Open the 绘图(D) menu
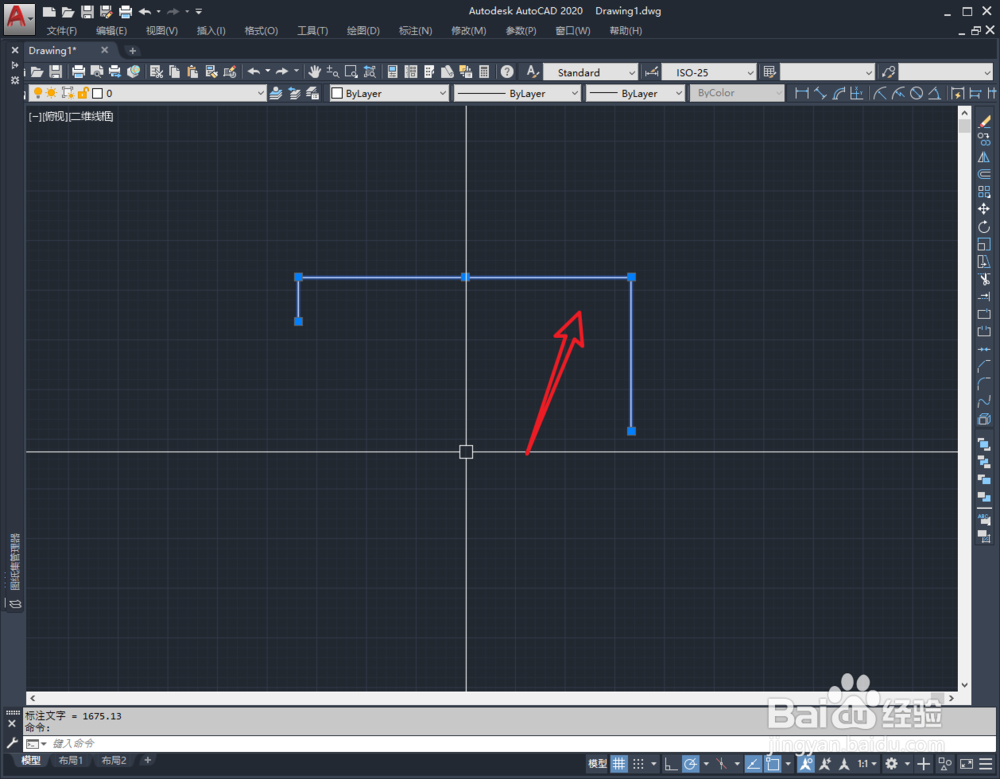This screenshot has width=1000, height=779. tap(364, 31)
